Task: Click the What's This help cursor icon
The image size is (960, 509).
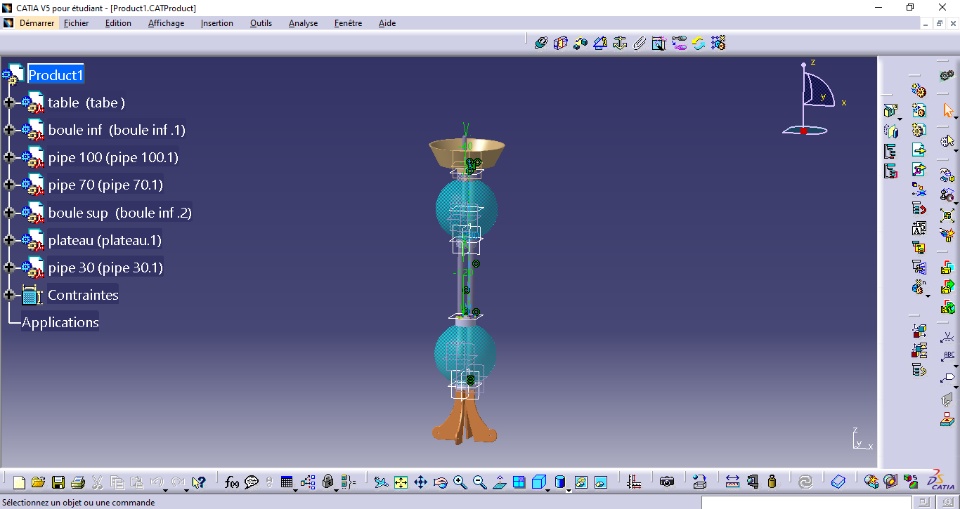Action: (198, 483)
